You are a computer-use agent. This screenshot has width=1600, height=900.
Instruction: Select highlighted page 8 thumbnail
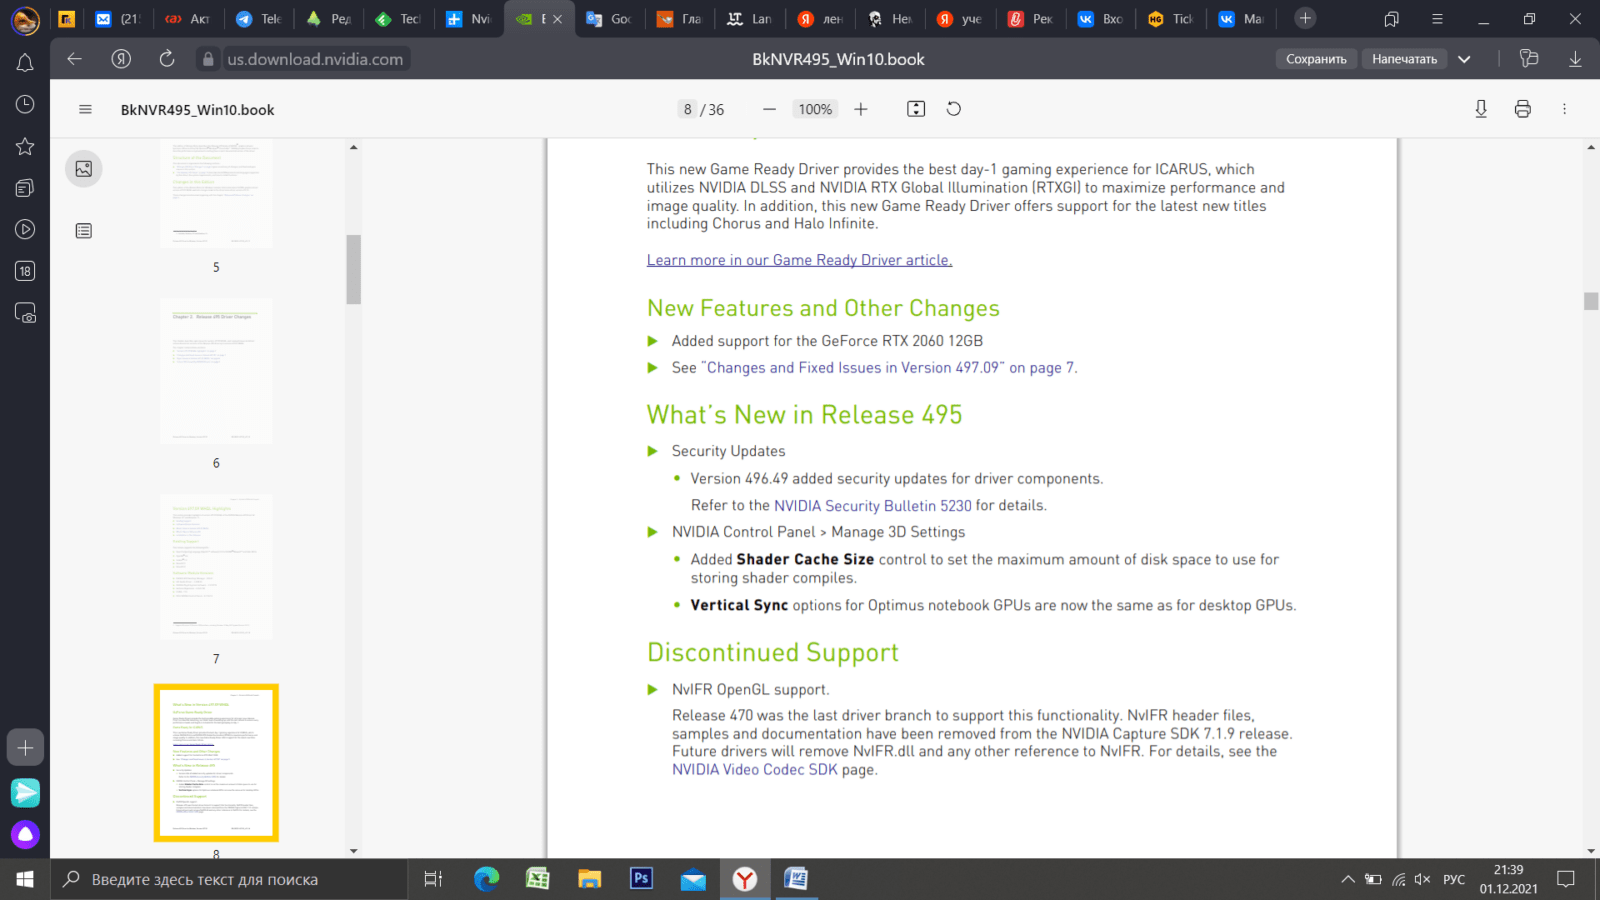(216, 763)
